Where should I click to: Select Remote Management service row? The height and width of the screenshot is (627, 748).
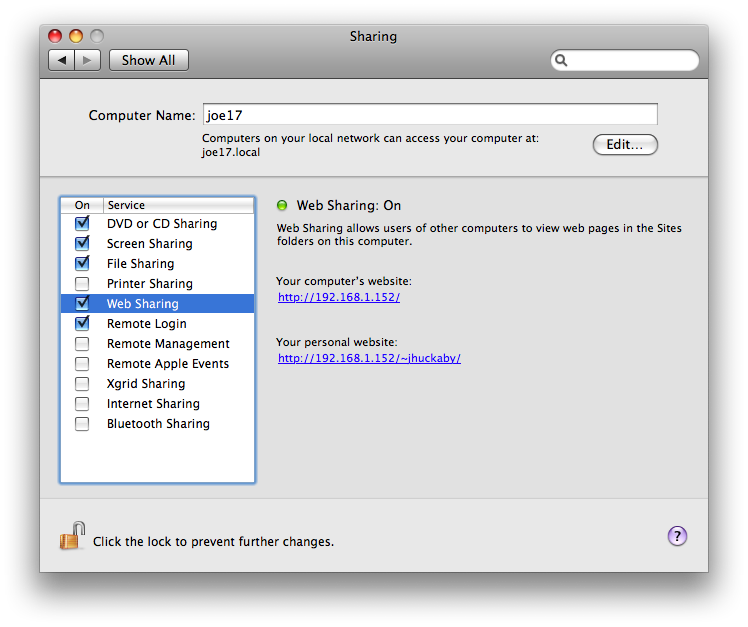pos(168,344)
